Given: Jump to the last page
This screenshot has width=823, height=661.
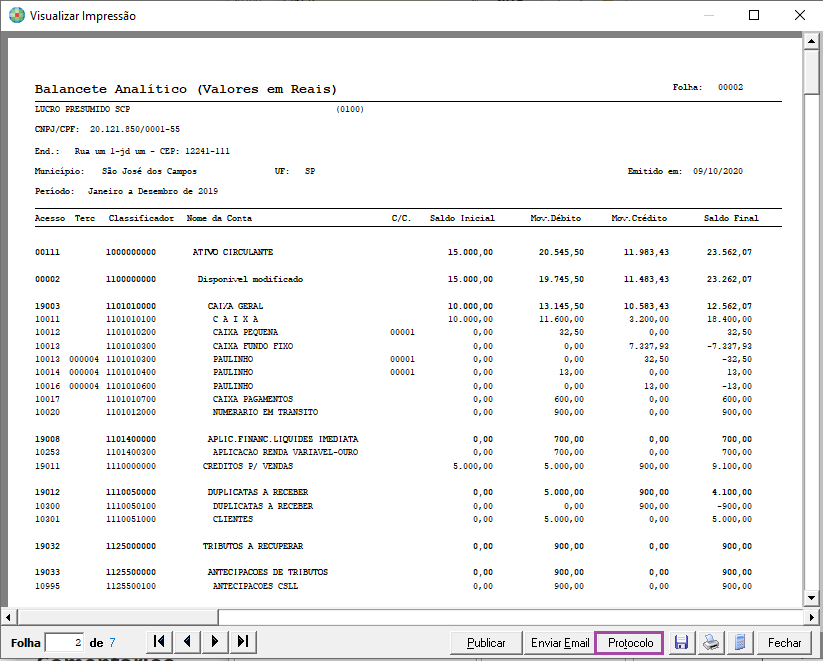Looking at the screenshot, I should coord(242,641).
